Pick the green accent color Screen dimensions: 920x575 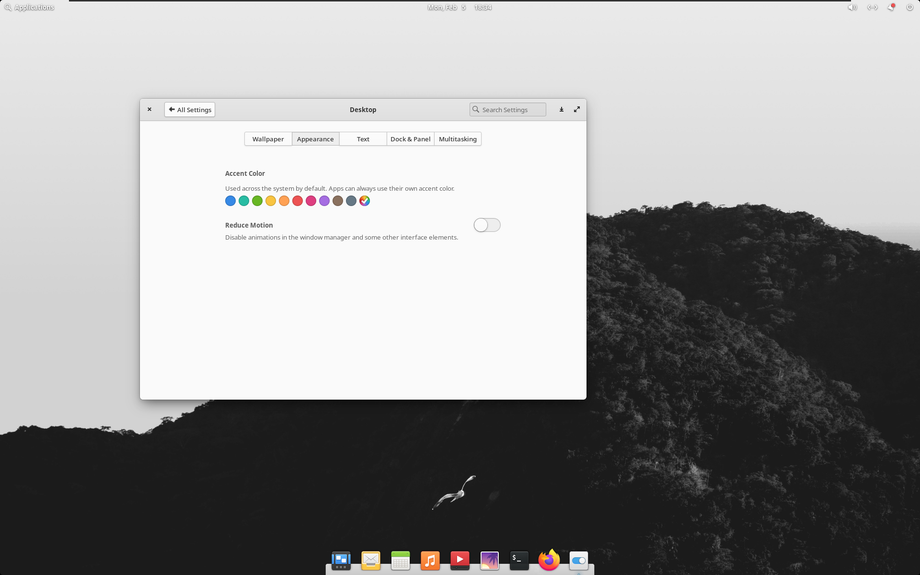point(257,201)
